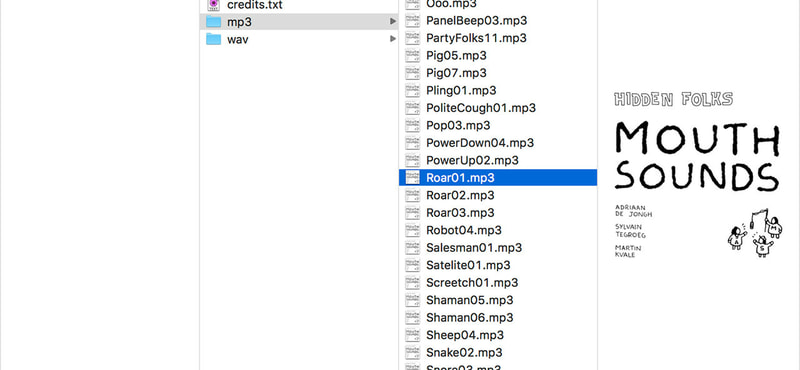Click the Salesman01.mp3 file icon

click(x=412, y=248)
